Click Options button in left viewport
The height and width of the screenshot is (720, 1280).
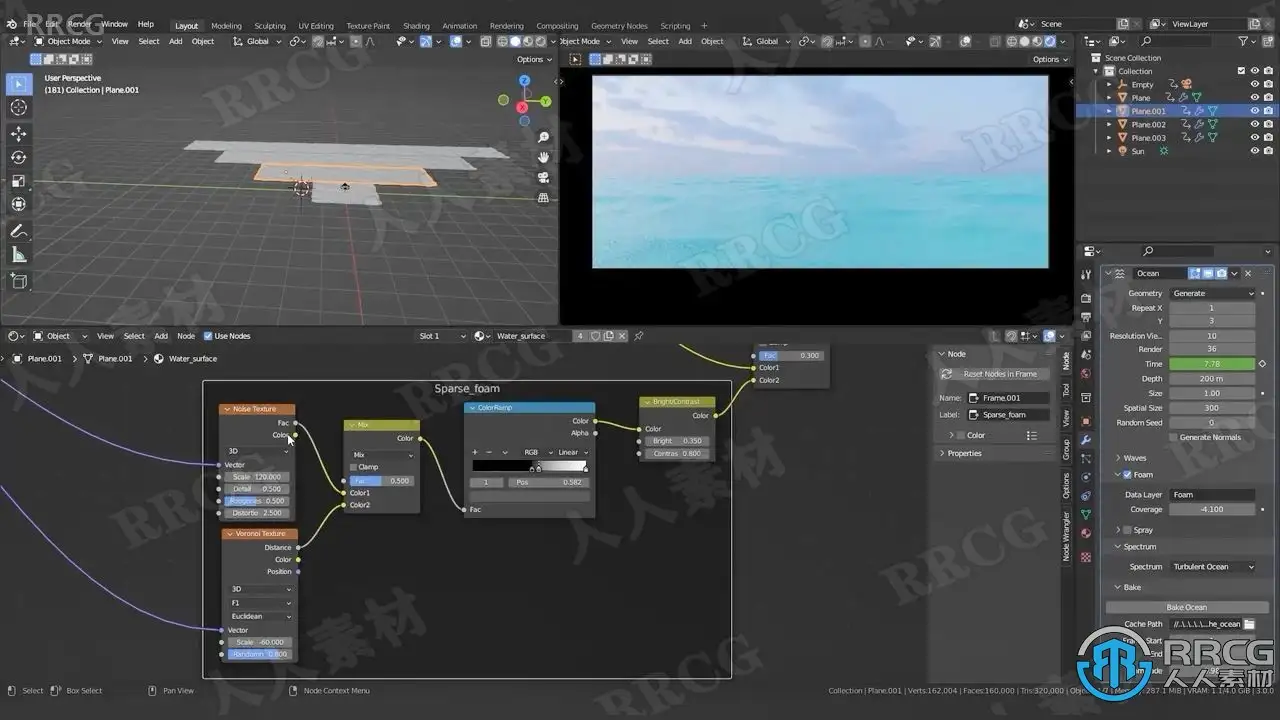point(533,59)
